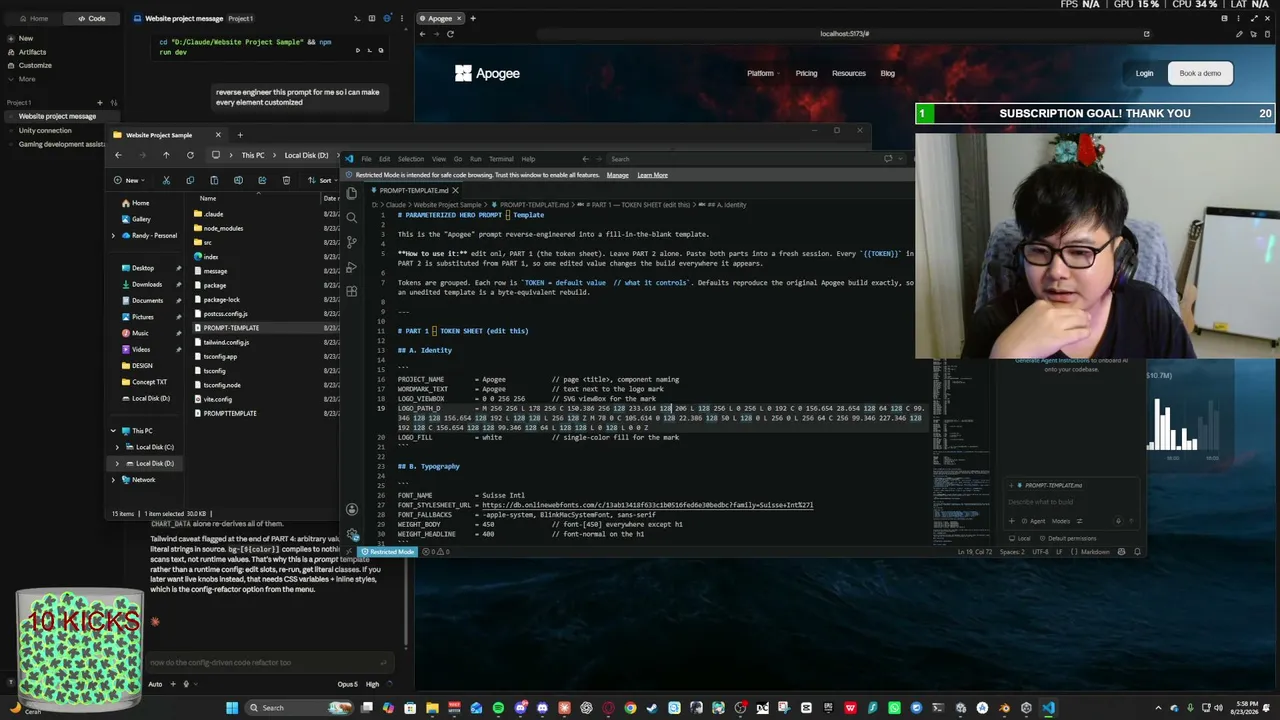Click the Manage link in Restricted Mode banner

[618, 175]
